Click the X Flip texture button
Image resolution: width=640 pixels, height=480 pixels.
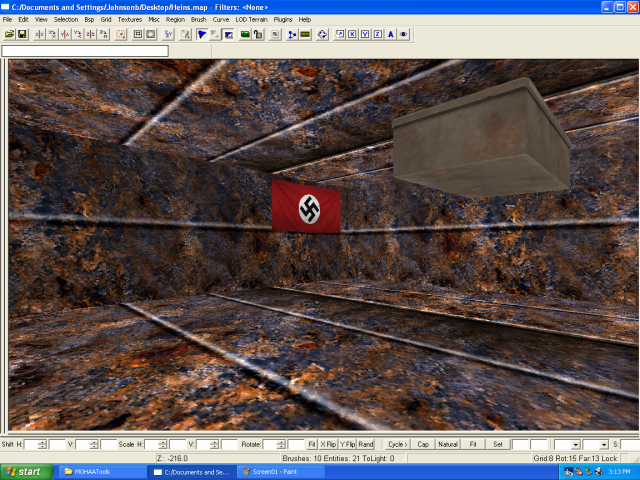(328, 444)
